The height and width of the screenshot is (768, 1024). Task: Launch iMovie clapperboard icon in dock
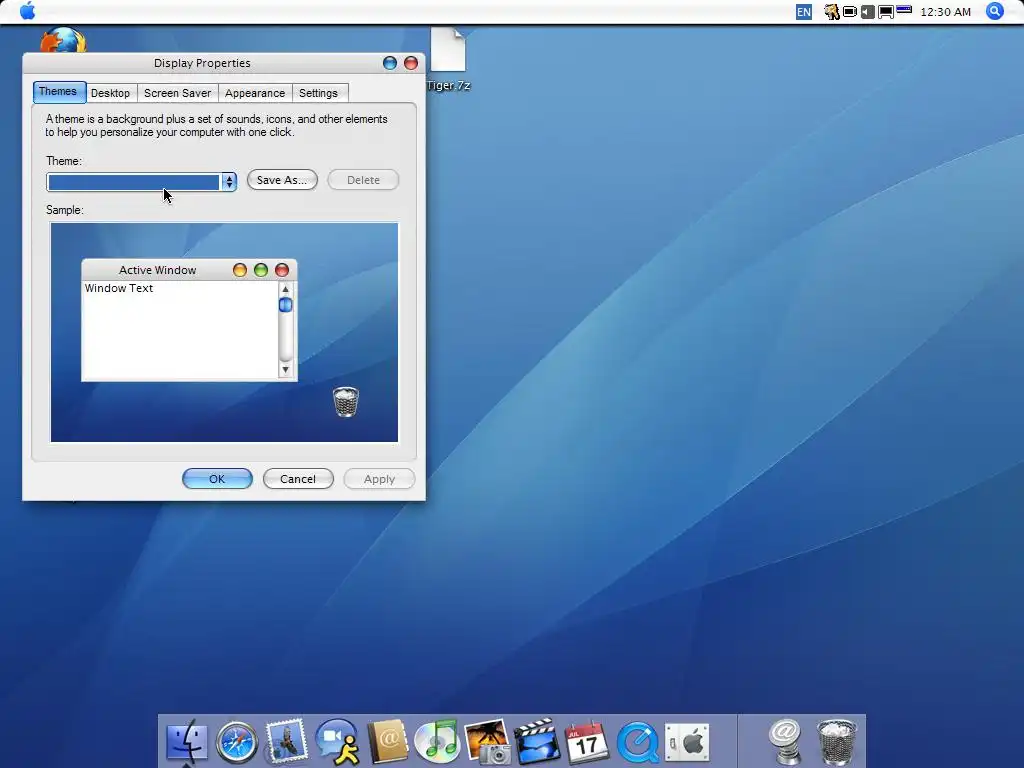click(537, 742)
